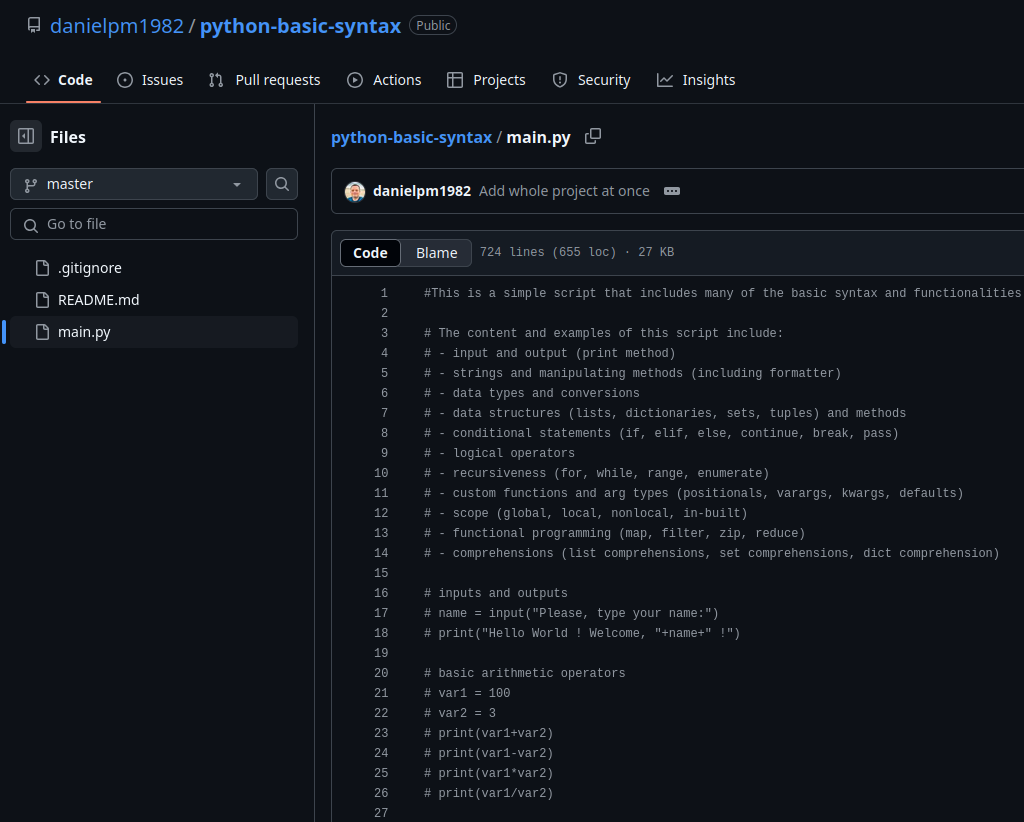Click line number 1 in the code

384,293
